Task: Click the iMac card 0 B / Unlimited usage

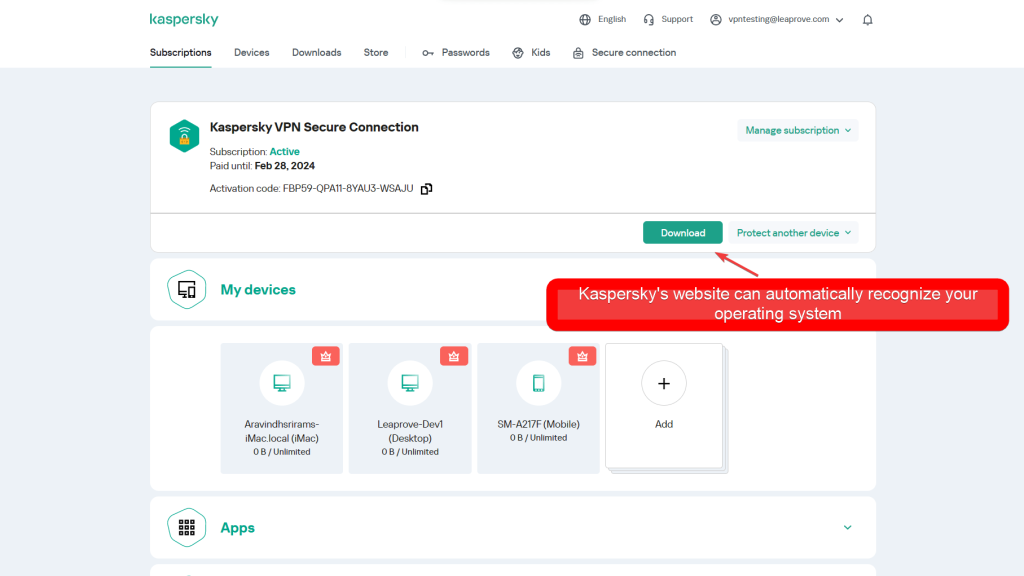Action: point(281,452)
